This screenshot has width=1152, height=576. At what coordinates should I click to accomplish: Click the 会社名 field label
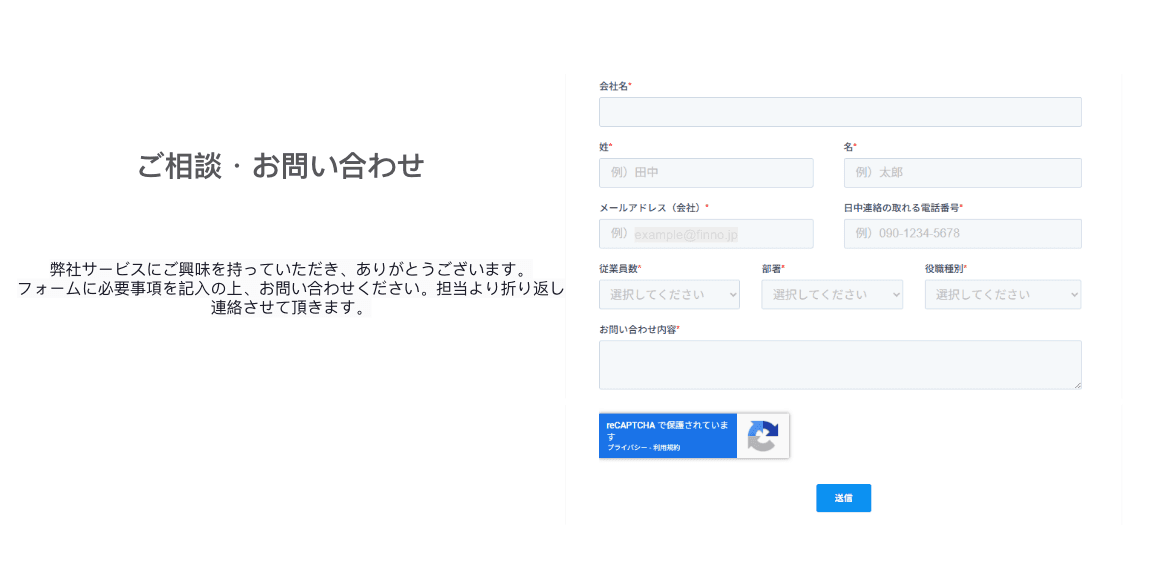tap(614, 86)
